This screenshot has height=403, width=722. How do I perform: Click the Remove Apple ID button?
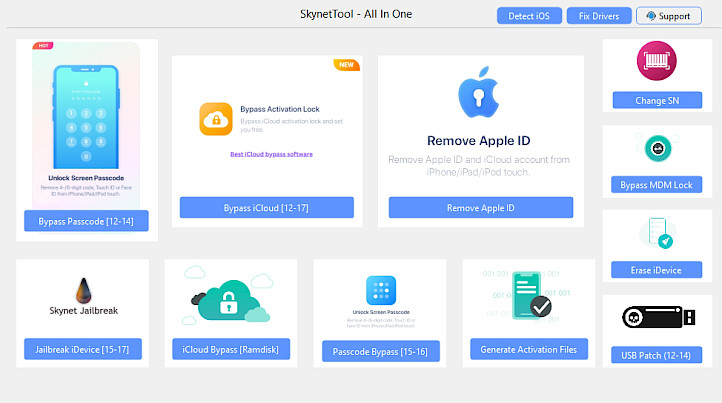[481, 208]
